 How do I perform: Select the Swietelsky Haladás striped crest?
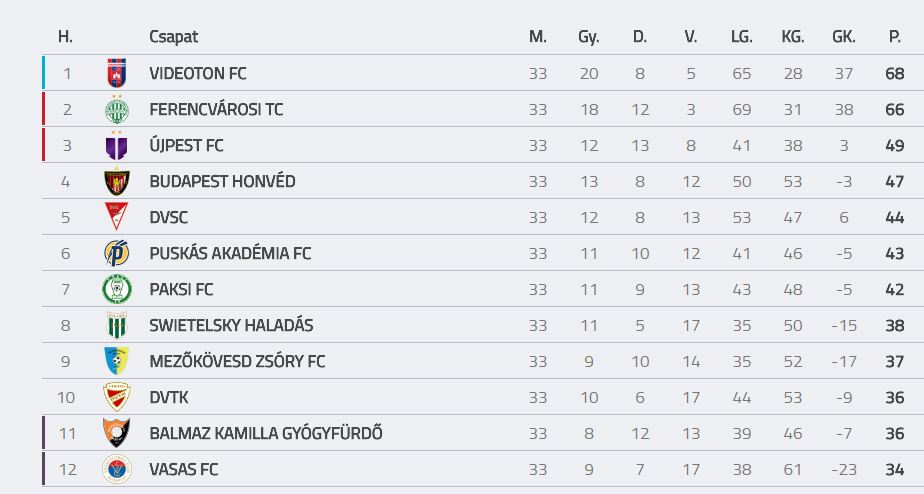click(117, 325)
